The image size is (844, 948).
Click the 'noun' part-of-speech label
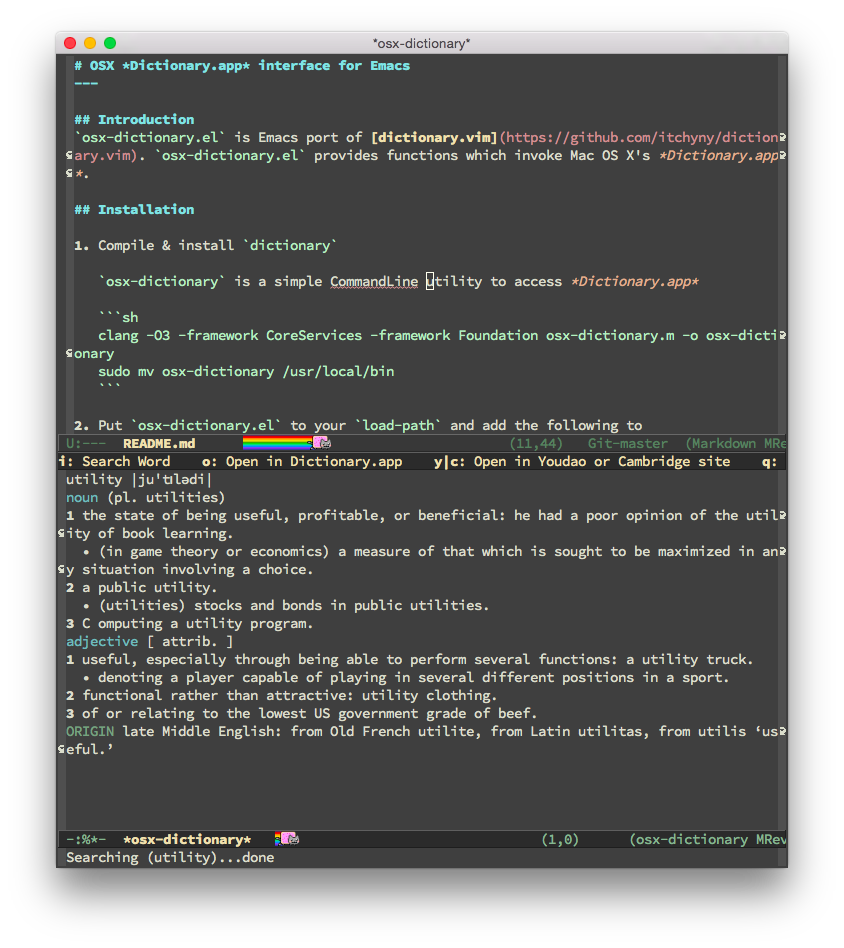pyautogui.click(x=82, y=498)
